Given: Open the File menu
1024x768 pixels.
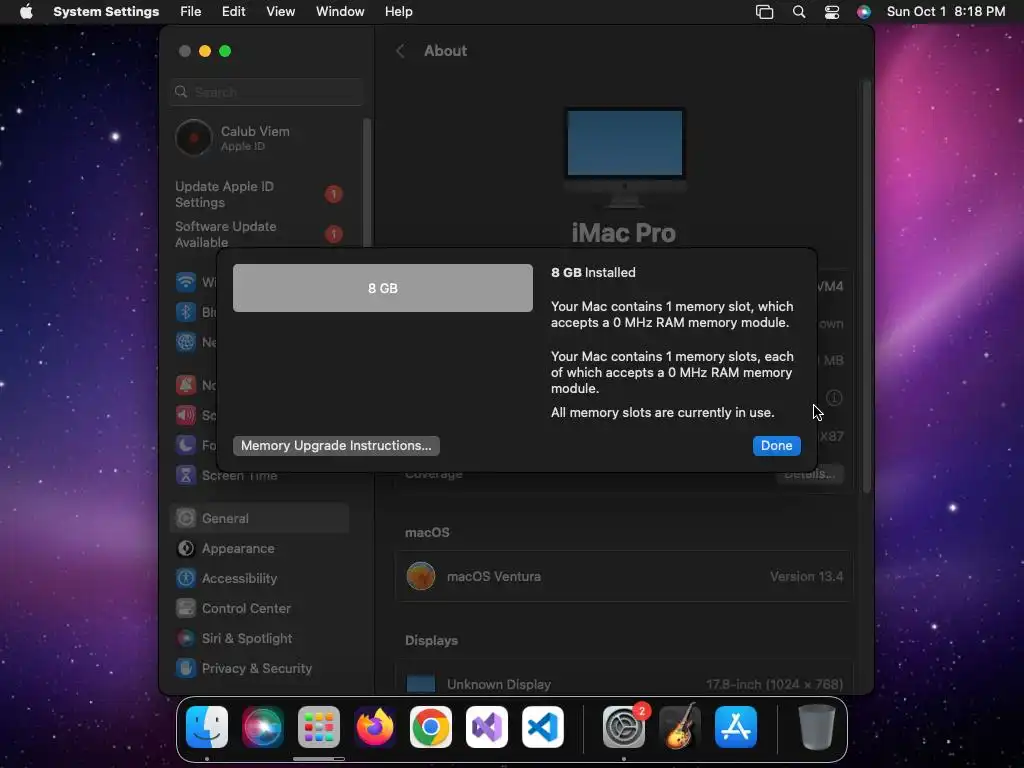Looking at the screenshot, I should 191,12.
